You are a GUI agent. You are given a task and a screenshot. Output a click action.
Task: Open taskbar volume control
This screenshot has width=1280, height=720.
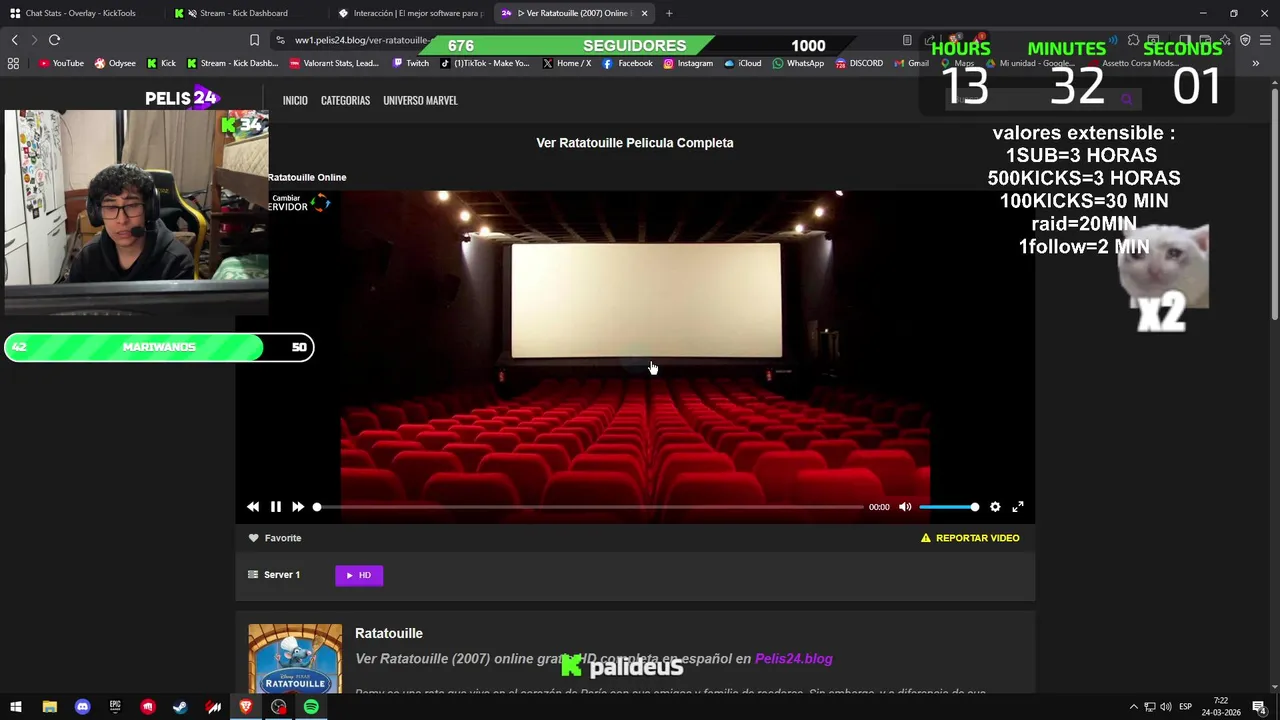(x=1166, y=707)
